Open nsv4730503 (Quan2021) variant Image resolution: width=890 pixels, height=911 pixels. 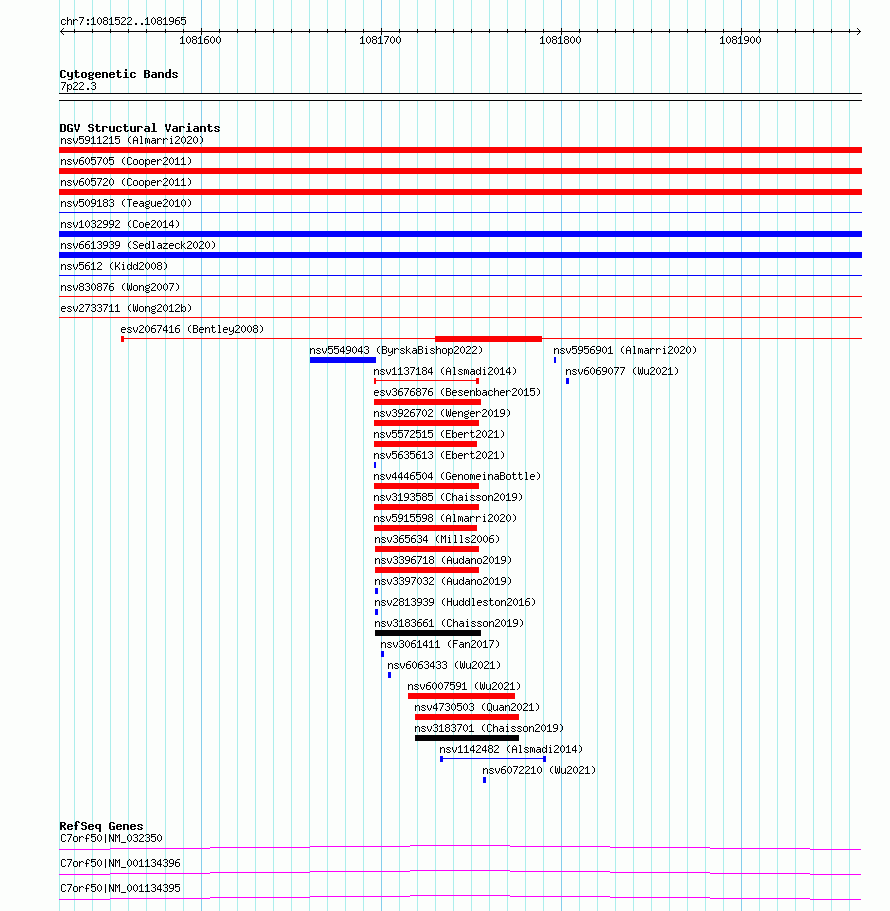click(477, 707)
